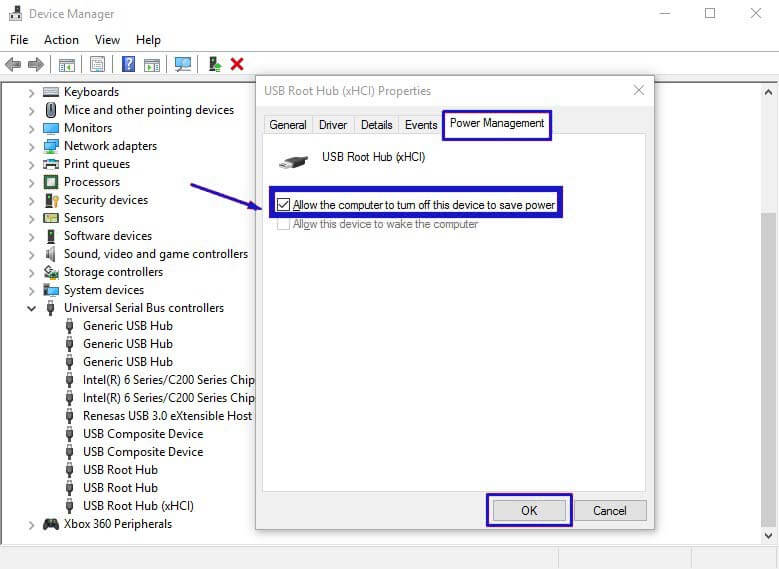Click the device tree scrollbar down arrow
Screen dimensions: 779x569
pyautogui.click(x=769, y=536)
